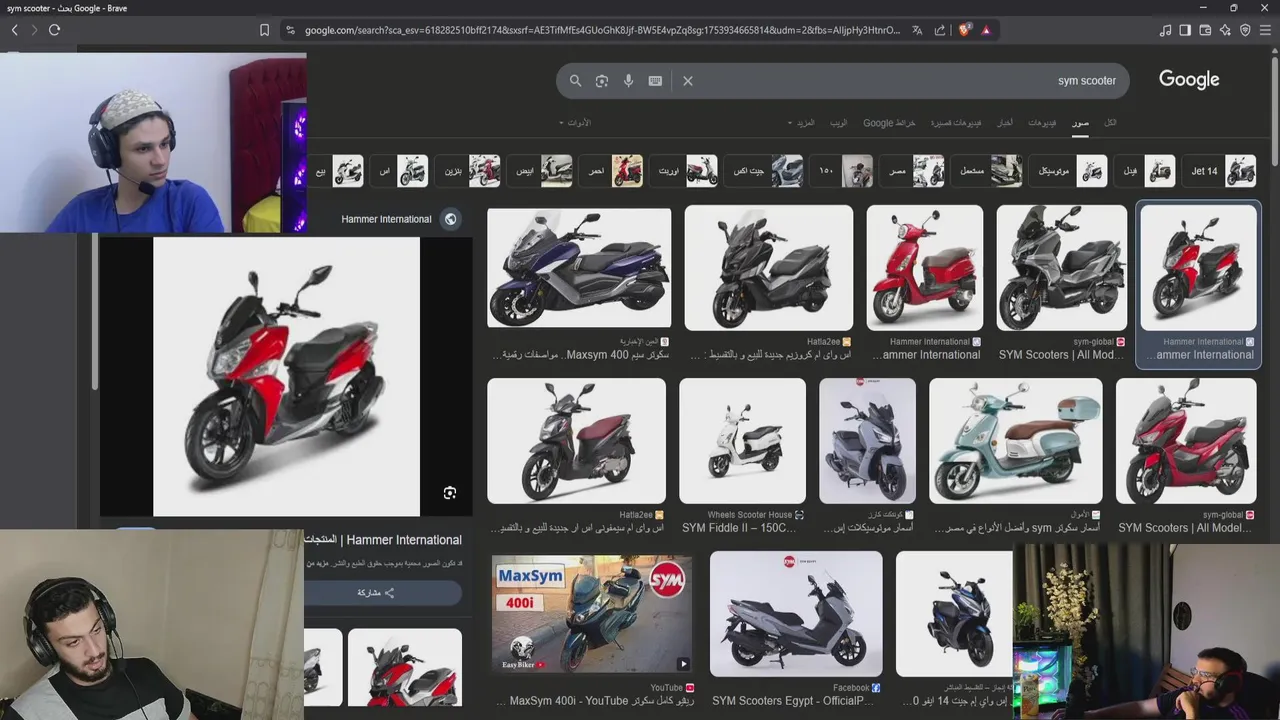
Task: Open the SYM Scooters Egypt Facebook thumbnail
Action: coord(796,614)
